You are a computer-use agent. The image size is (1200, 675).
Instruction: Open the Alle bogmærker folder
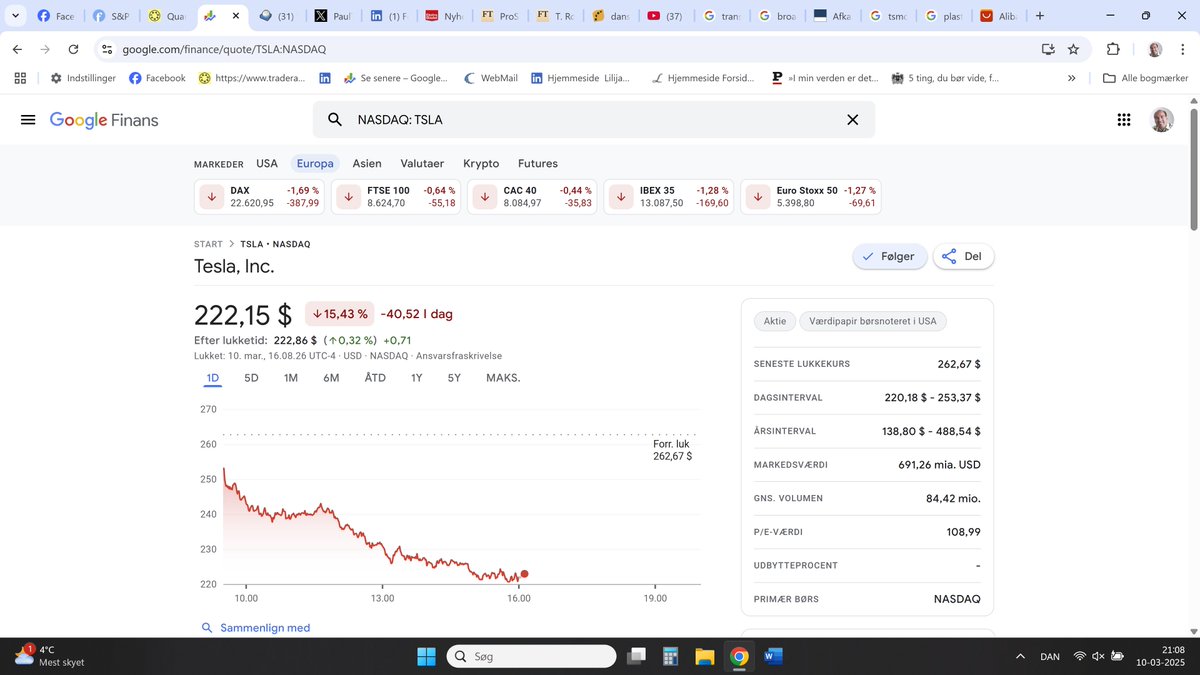pyautogui.click(x=1145, y=78)
